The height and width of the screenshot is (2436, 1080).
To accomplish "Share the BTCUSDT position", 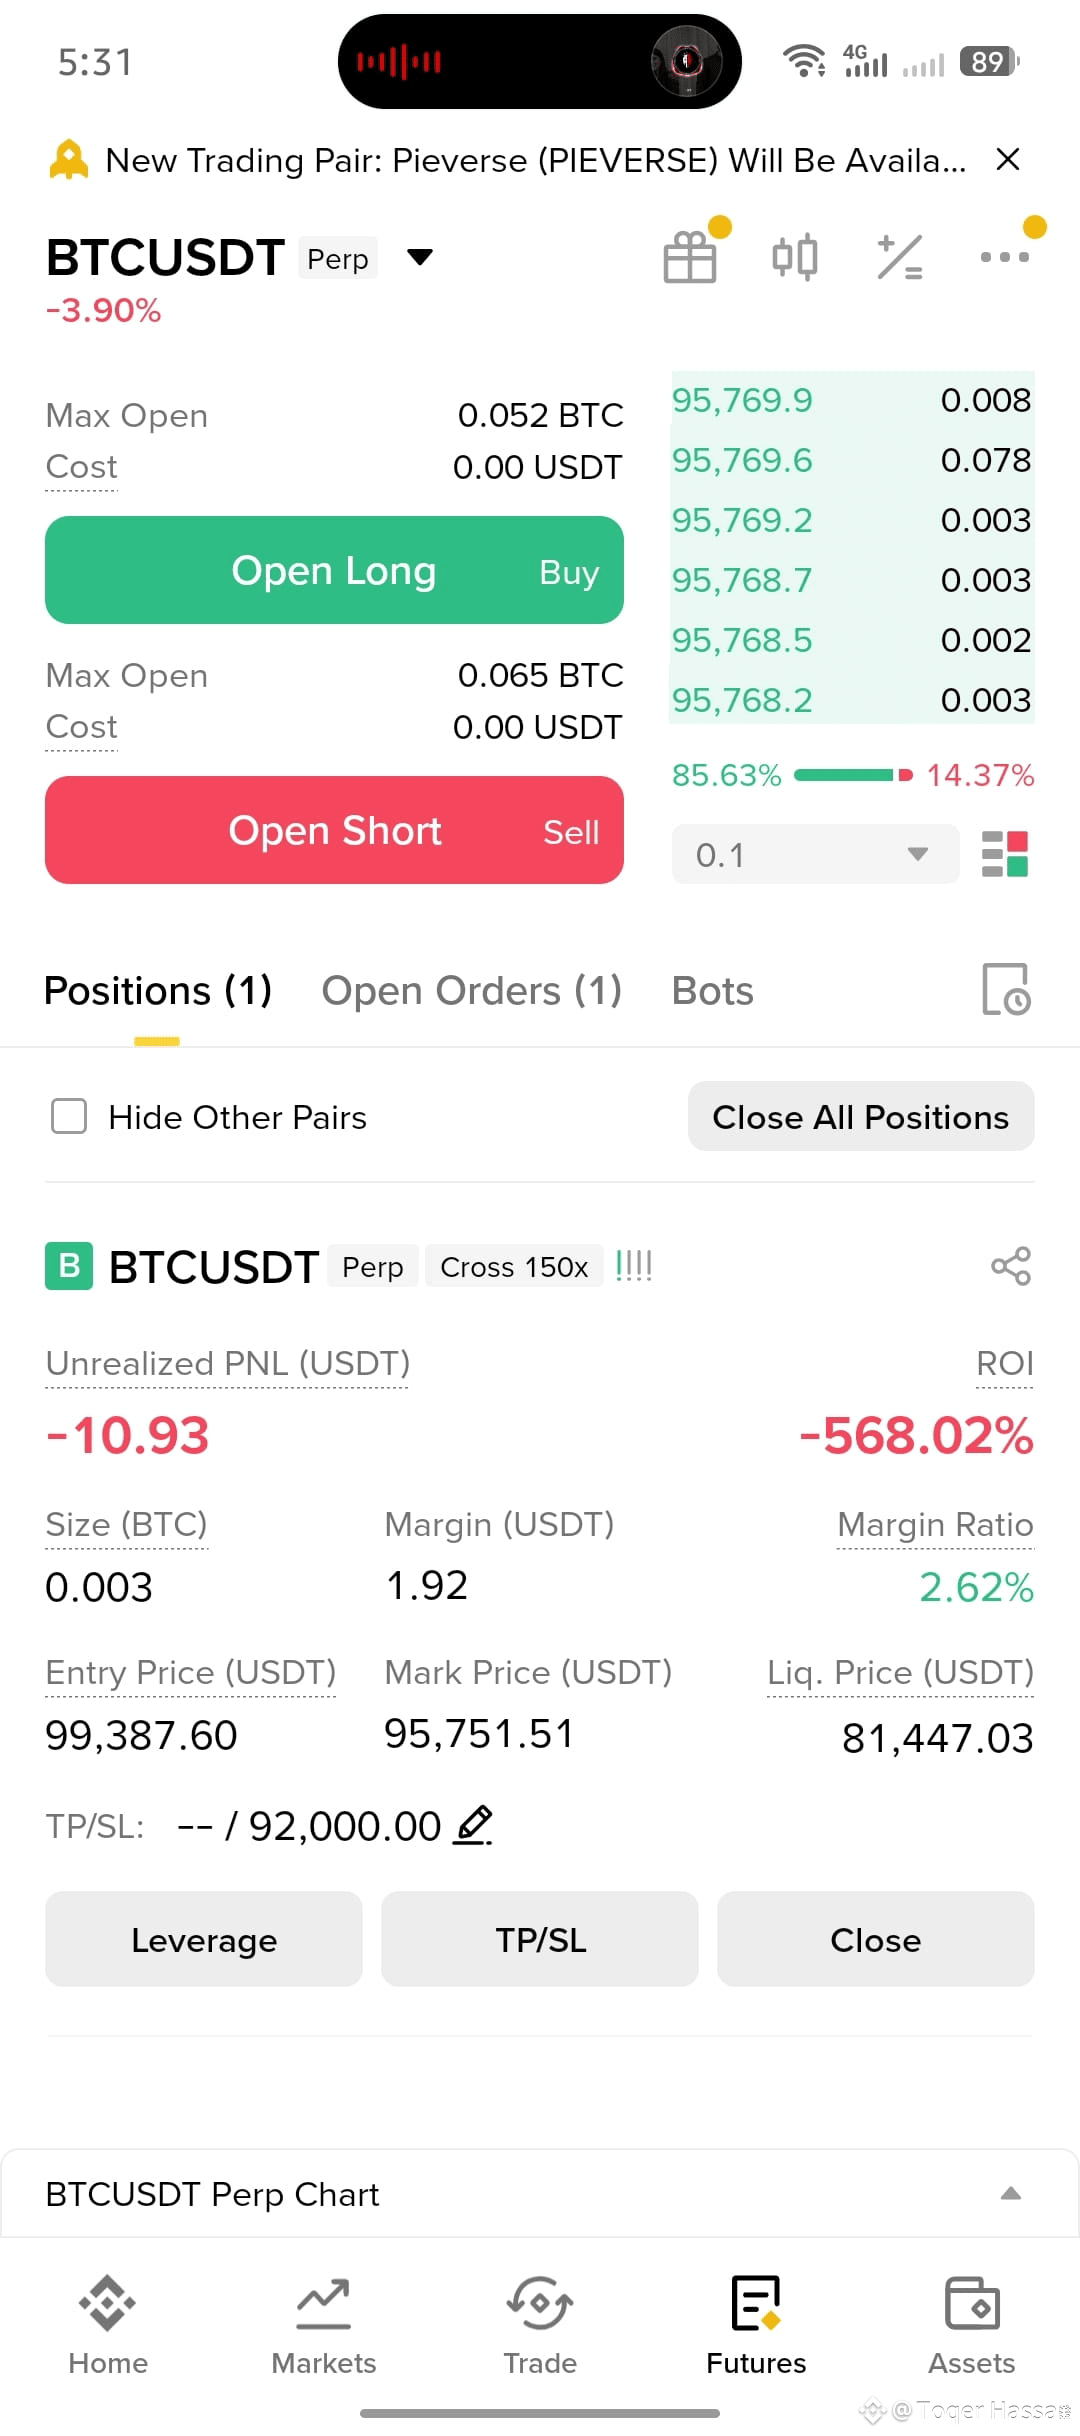I will pyautogui.click(x=1011, y=1266).
